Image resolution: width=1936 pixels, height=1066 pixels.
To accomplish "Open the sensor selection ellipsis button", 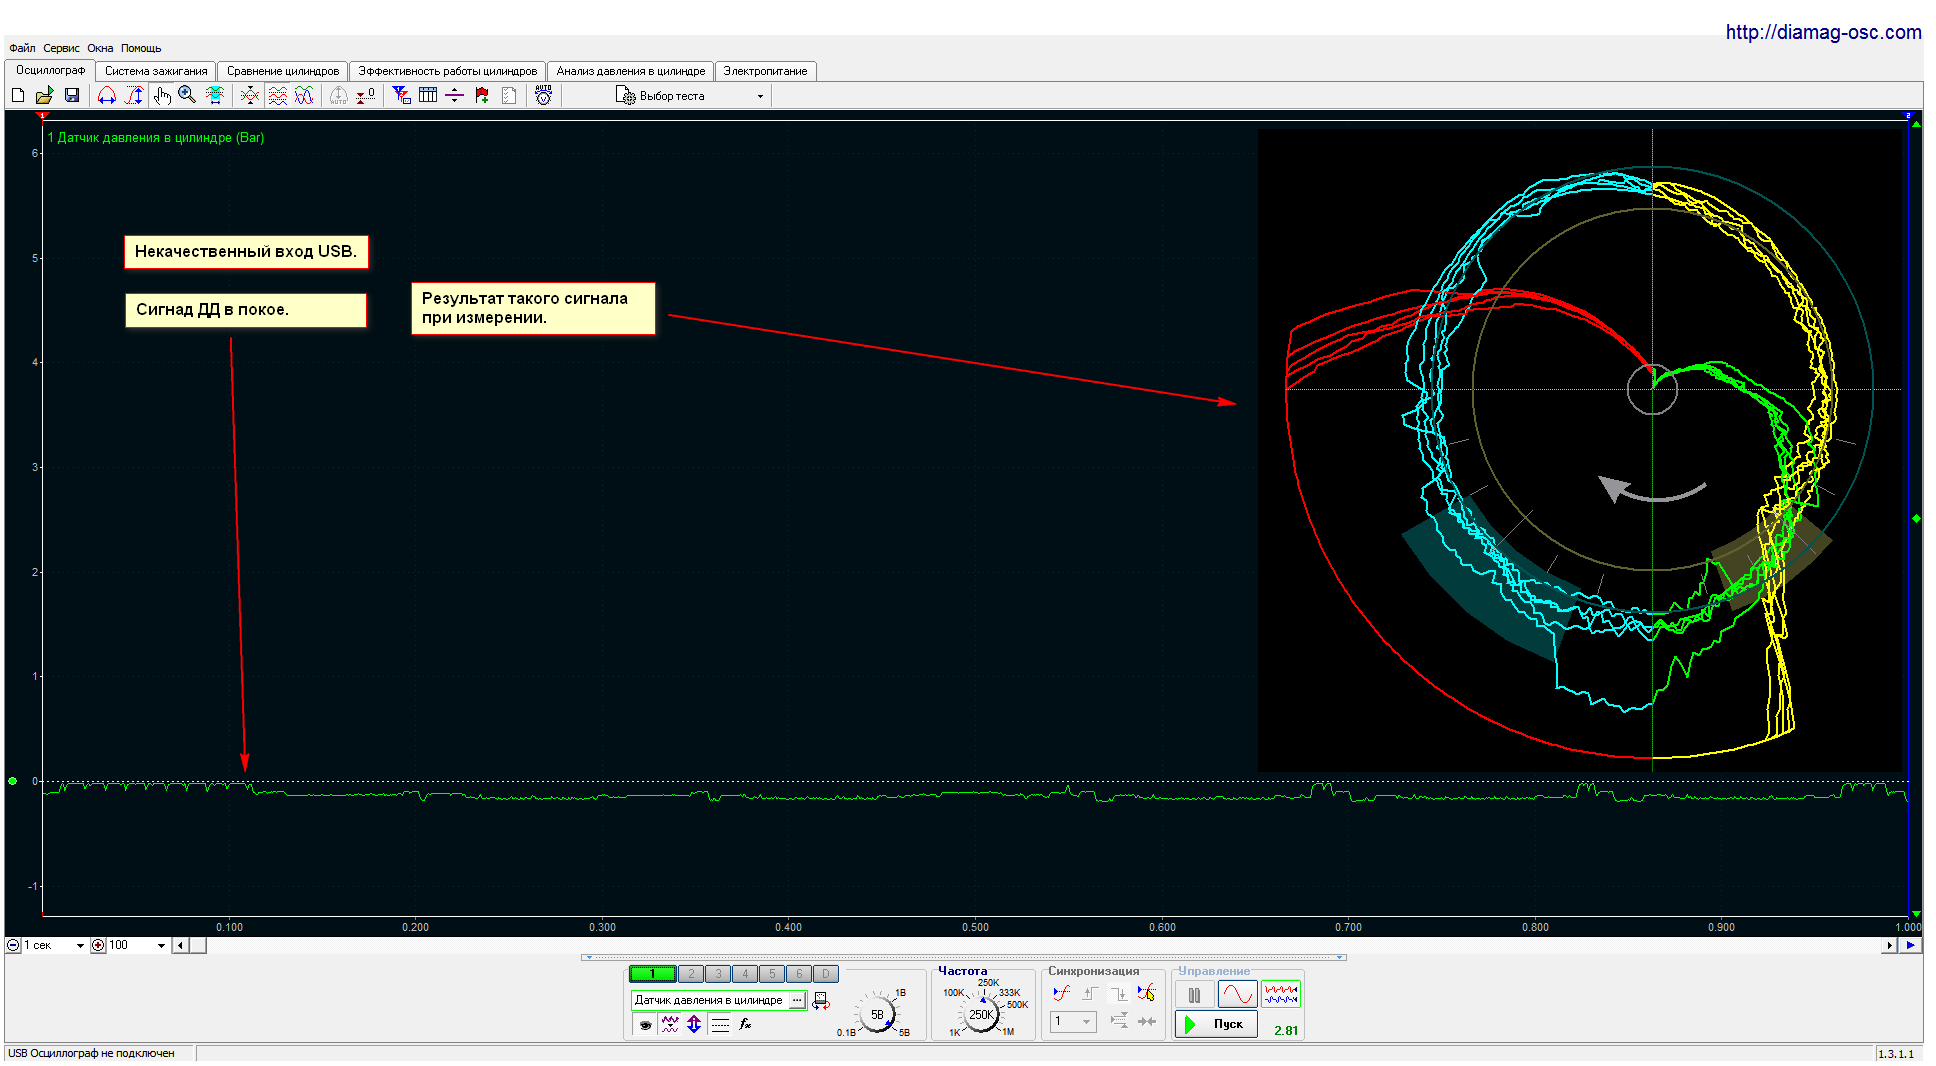I will pos(797,1000).
